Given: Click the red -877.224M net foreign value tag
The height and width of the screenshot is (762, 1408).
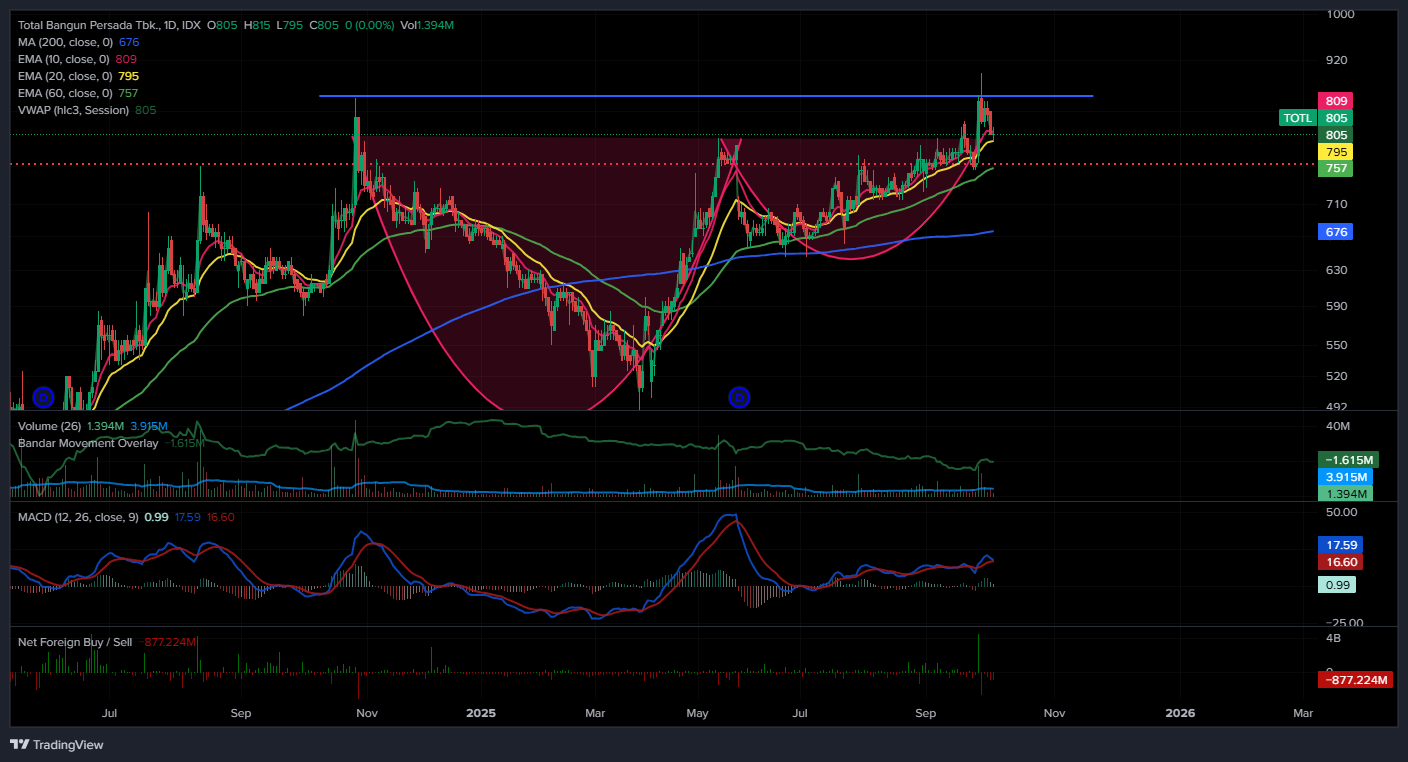Looking at the screenshot, I should (x=1355, y=680).
